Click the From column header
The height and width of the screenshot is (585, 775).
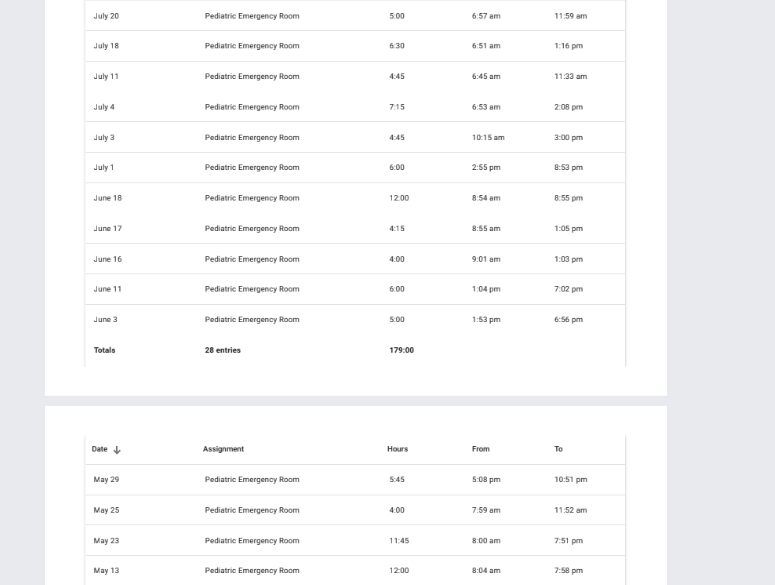click(480, 449)
